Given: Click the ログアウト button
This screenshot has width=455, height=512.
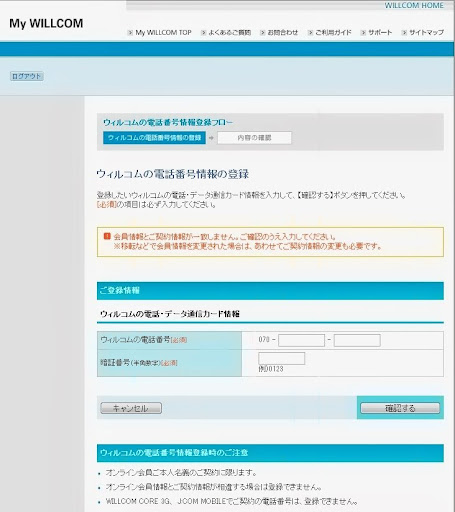Looking at the screenshot, I should coord(27,76).
